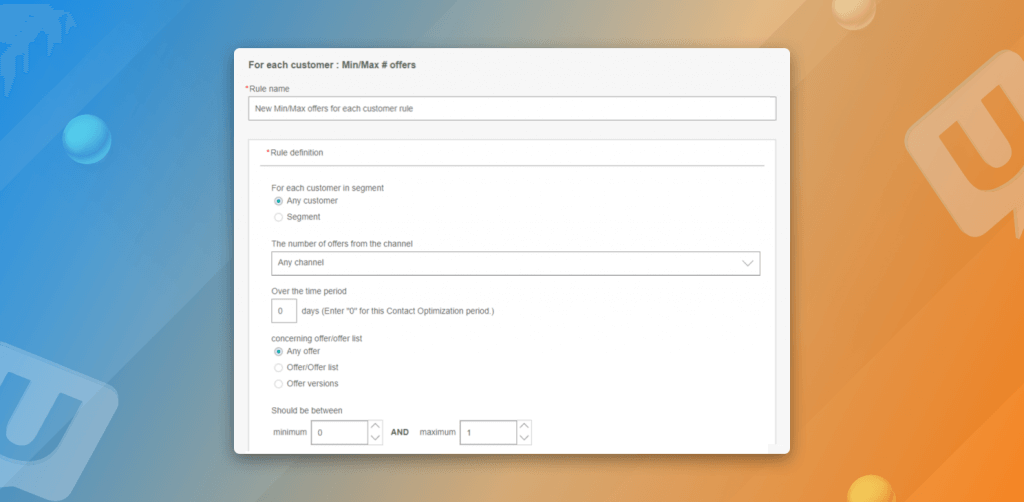Decrease minimum value with down arrow
The width and height of the screenshot is (1024, 502).
(x=375, y=438)
